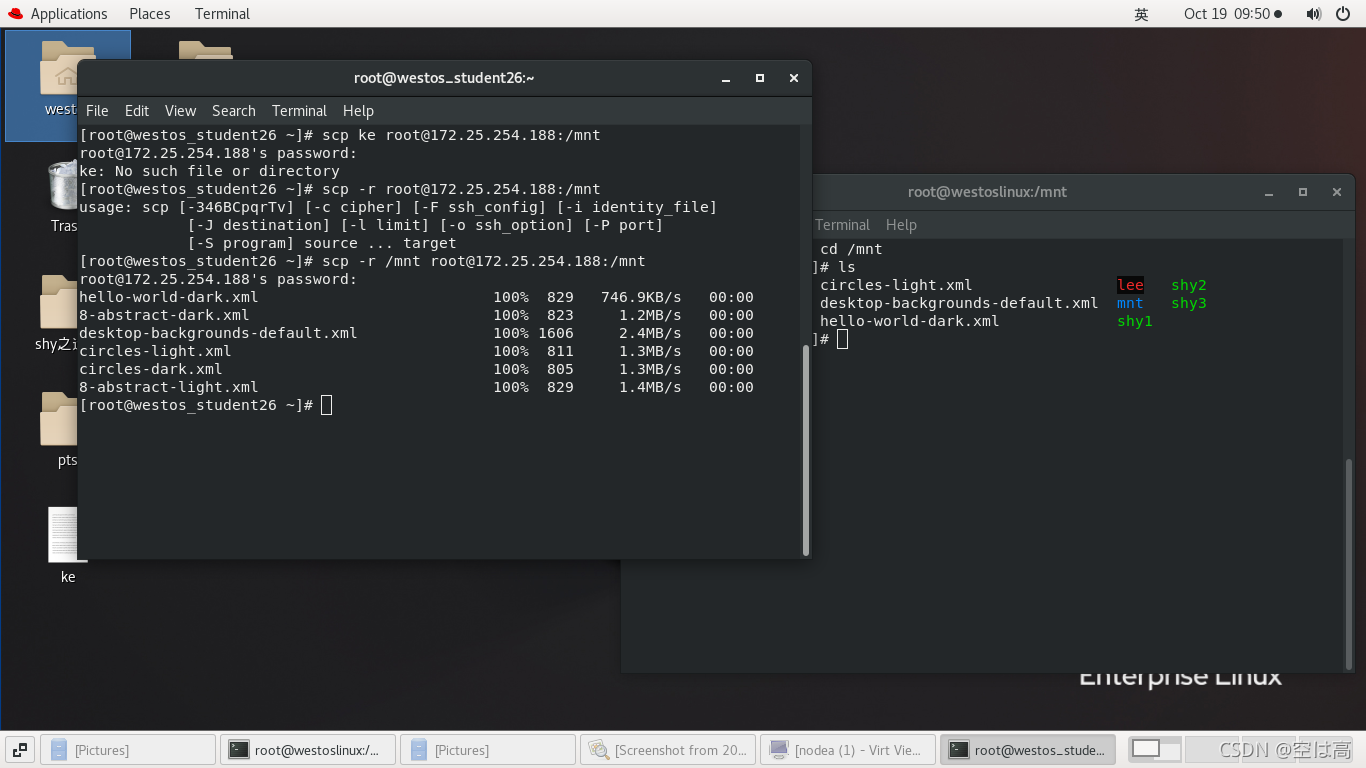This screenshot has width=1366, height=768.
Task: Close the westoslinux terminal window
Action: pos(1337,192)
